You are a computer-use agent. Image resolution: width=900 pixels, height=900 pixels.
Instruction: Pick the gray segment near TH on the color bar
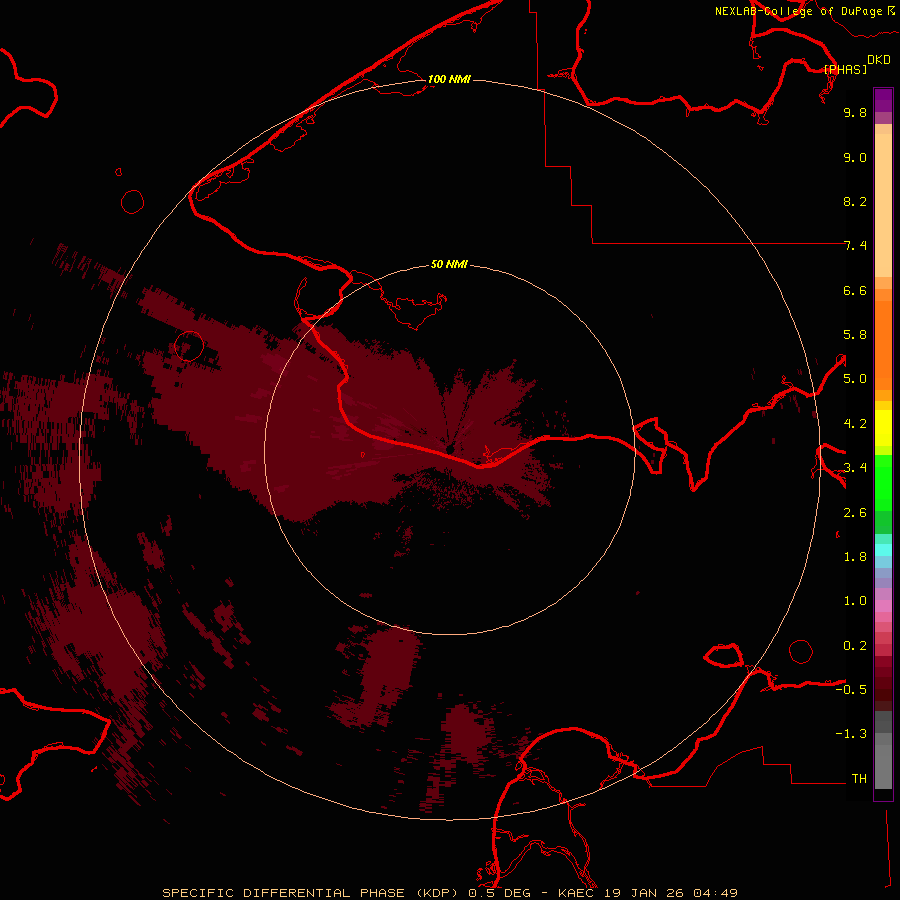tap(883, 766)
